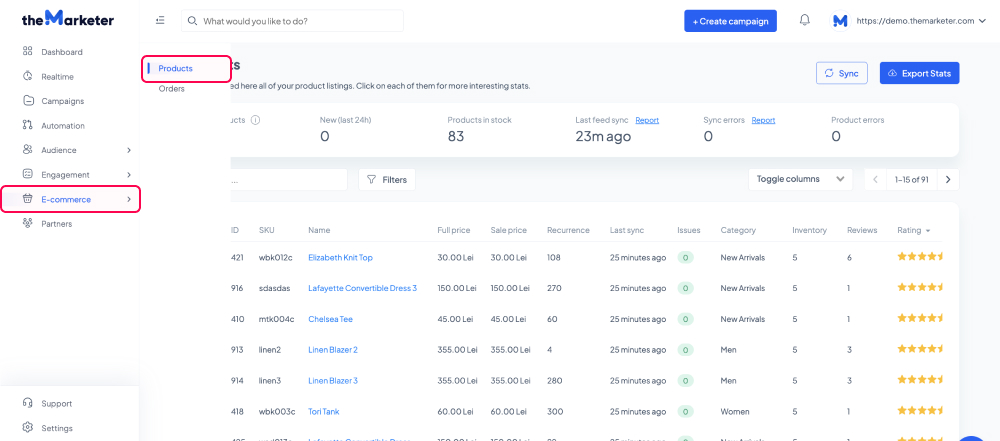The width and height of the screenshot is (1000, 441).
Task: Go to previous page of products
Action: point(876,179)
